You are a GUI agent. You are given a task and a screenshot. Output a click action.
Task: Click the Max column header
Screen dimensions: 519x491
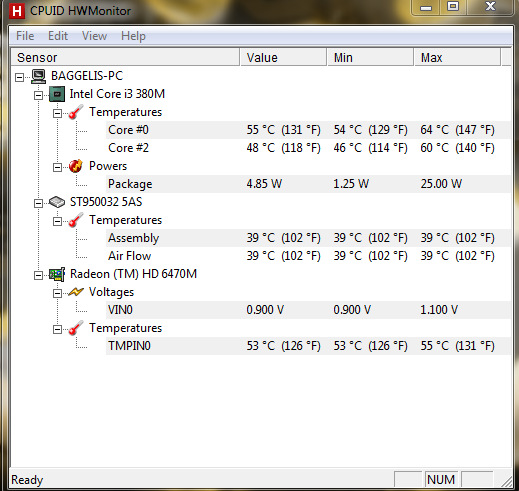pyautogui.click(x=457, y=57)
